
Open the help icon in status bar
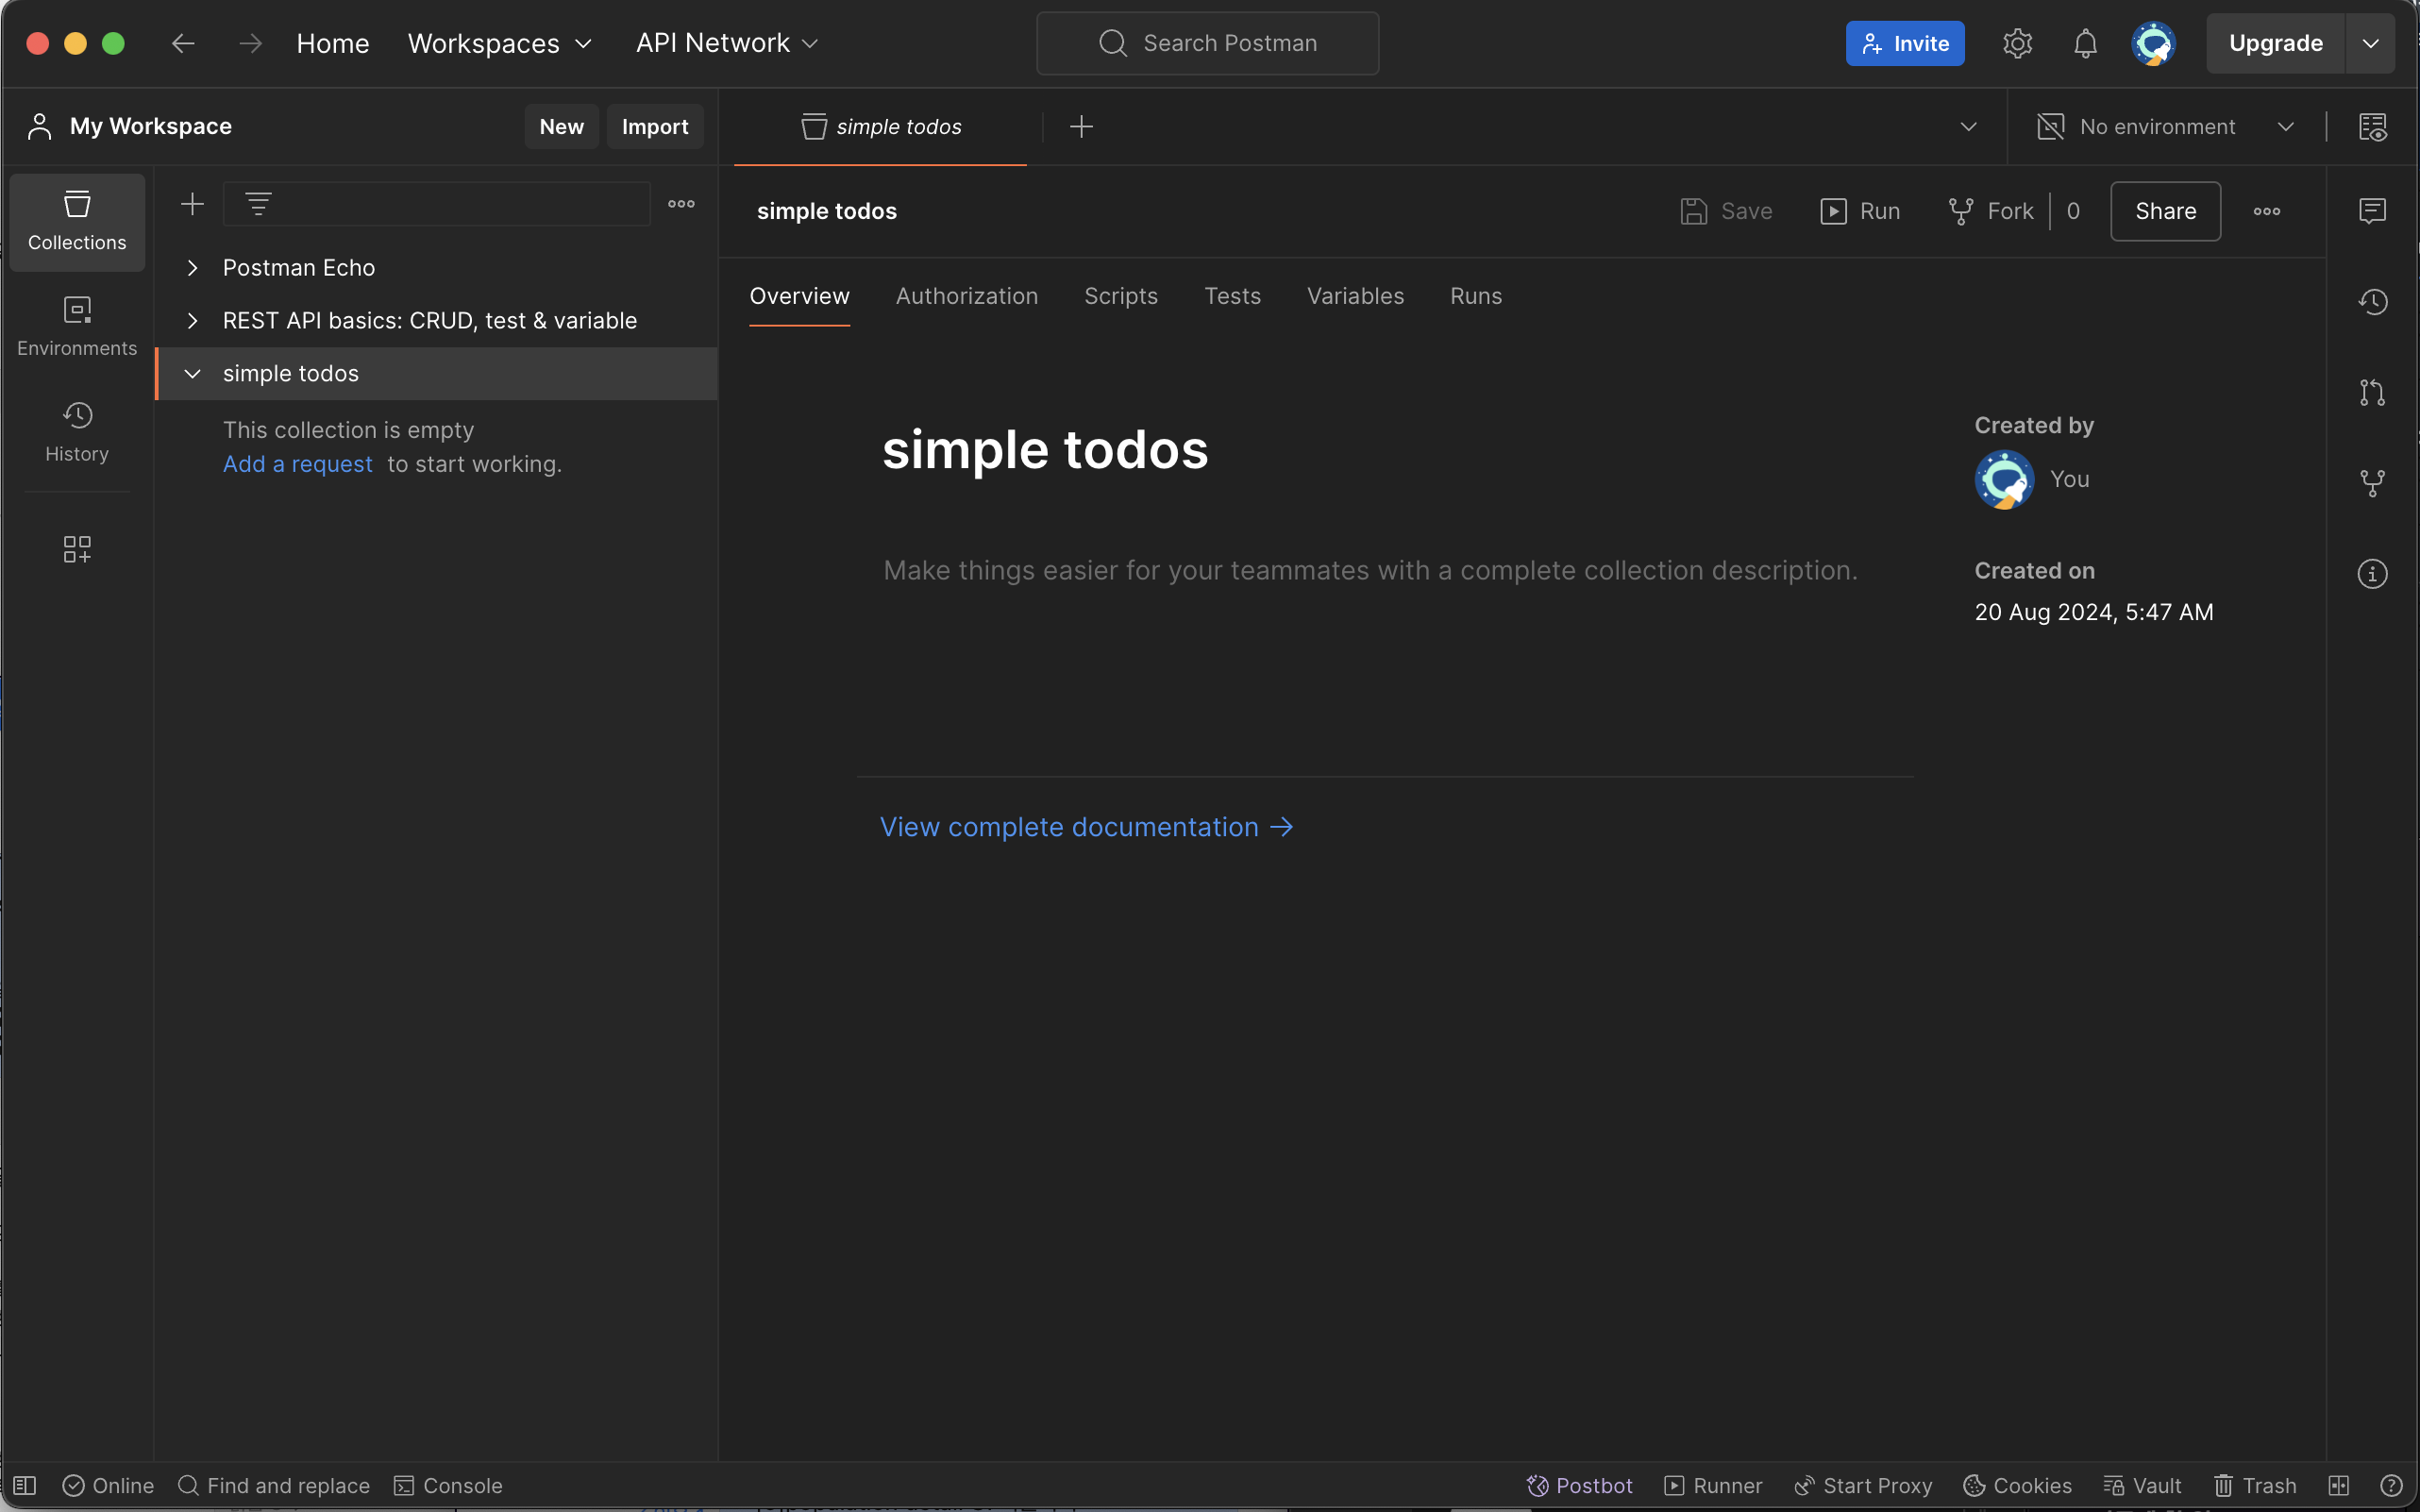2391,1485
